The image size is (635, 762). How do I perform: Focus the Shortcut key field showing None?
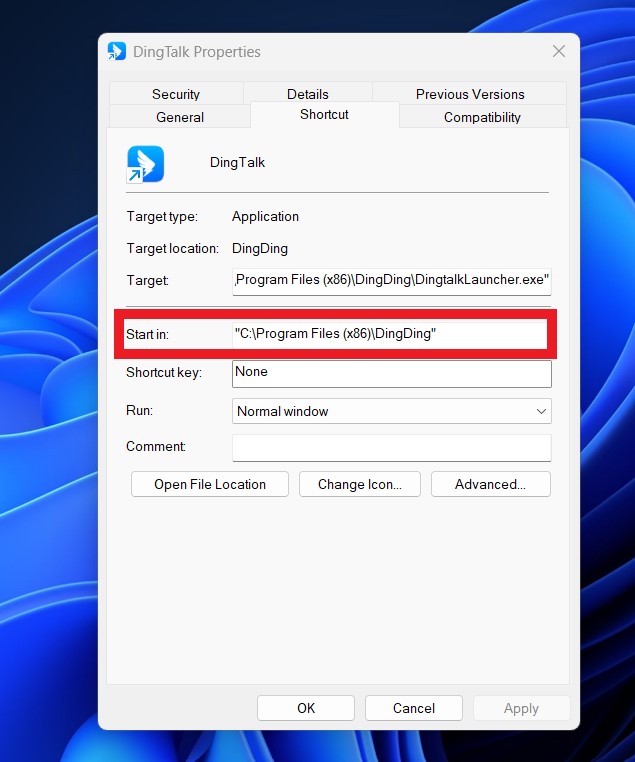392,373
